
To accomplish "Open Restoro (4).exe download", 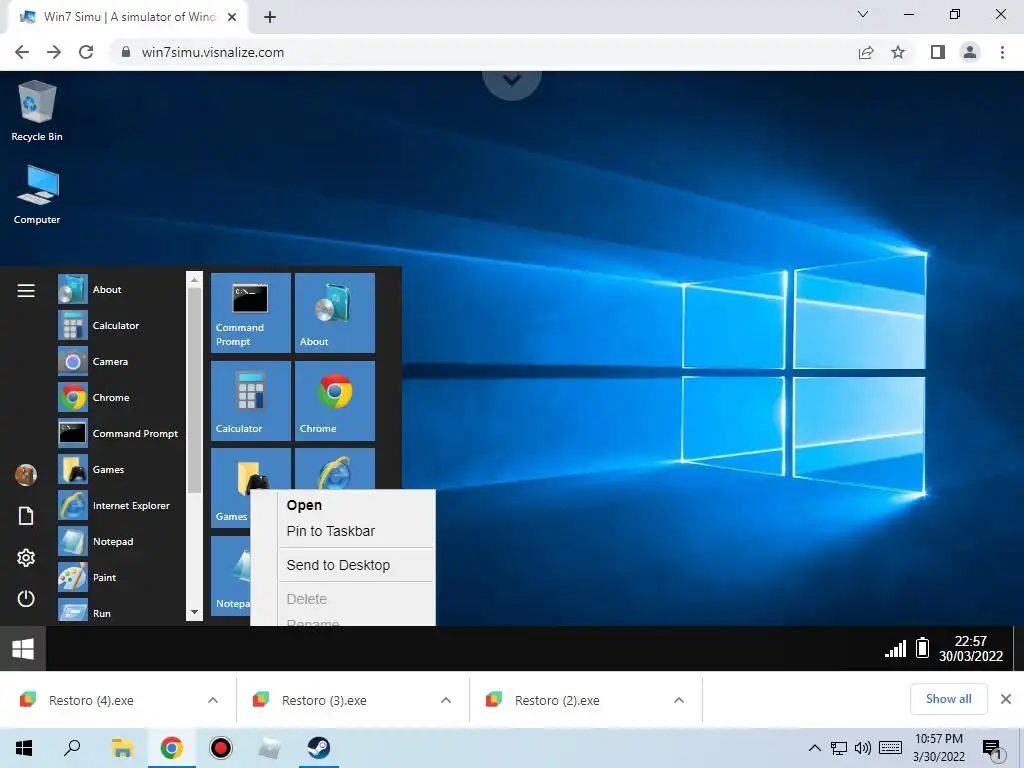I will (91, 700).
